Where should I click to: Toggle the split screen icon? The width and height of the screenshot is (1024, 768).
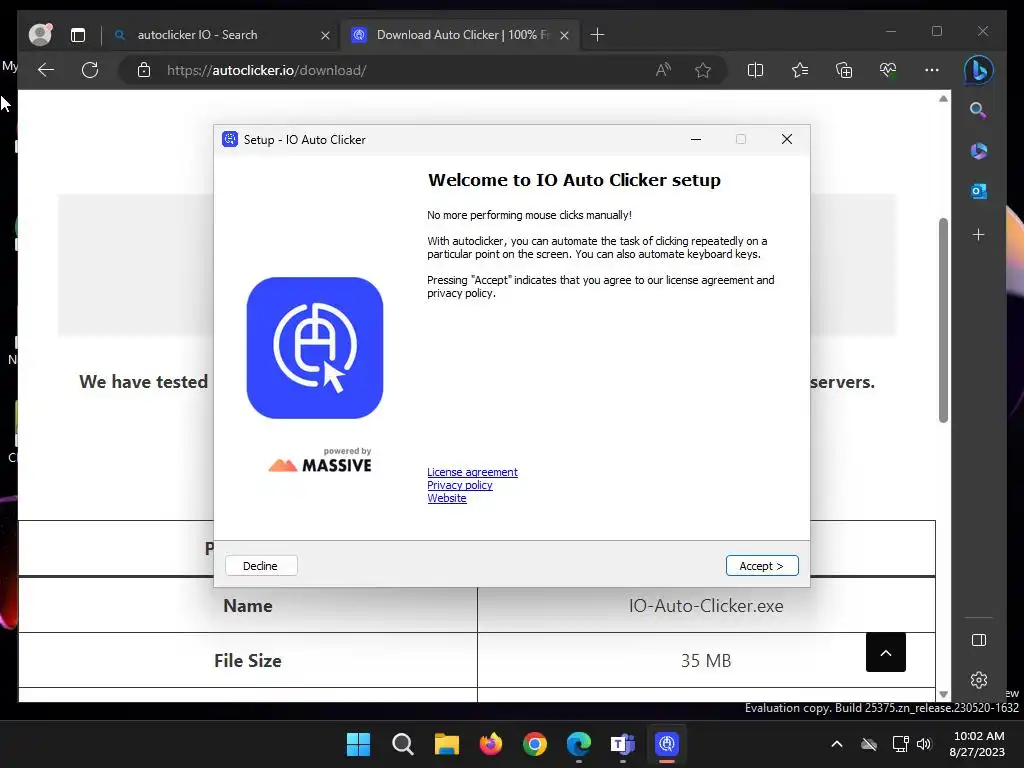coord(755,70)
